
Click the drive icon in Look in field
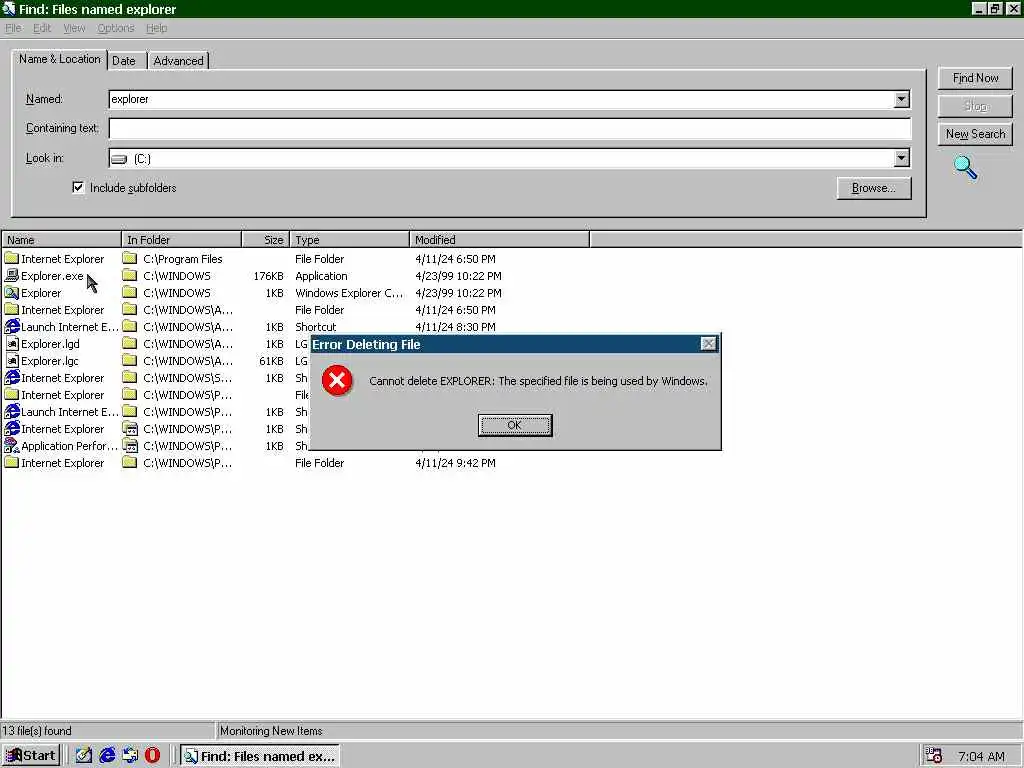[120, 159]
